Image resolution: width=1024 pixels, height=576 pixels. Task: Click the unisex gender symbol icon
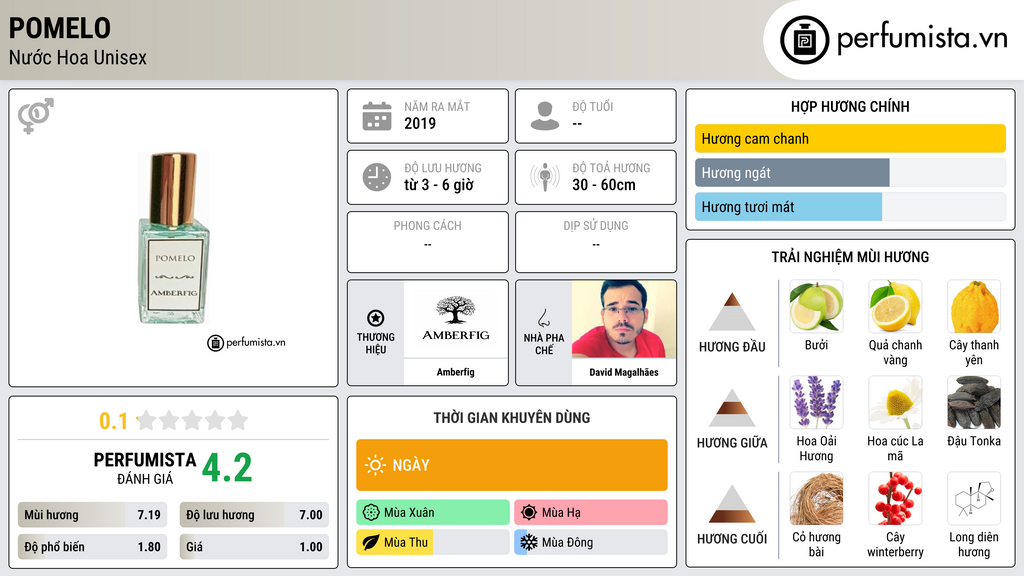coord(35,116)
